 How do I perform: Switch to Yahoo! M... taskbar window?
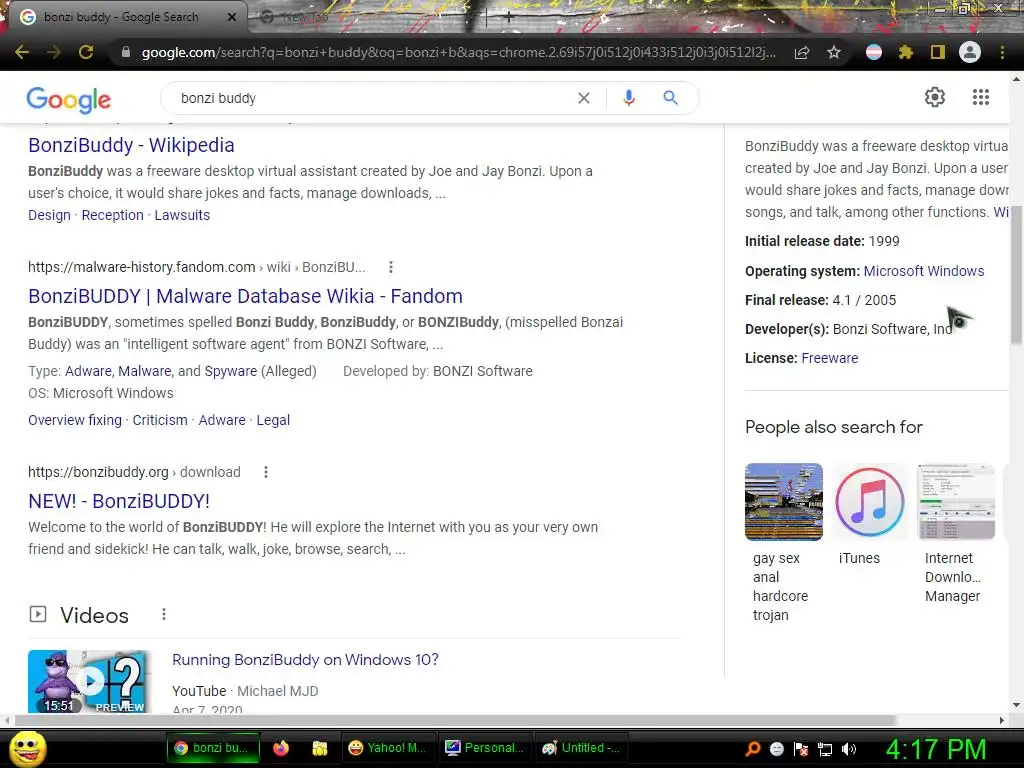(387, 748)
